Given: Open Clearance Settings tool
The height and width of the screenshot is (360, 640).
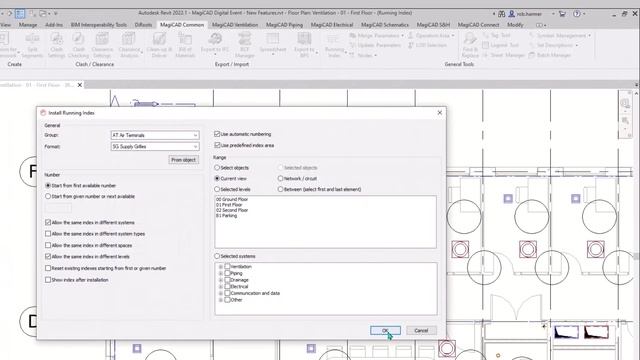Looking at the screenshot, I should (102, 45).
